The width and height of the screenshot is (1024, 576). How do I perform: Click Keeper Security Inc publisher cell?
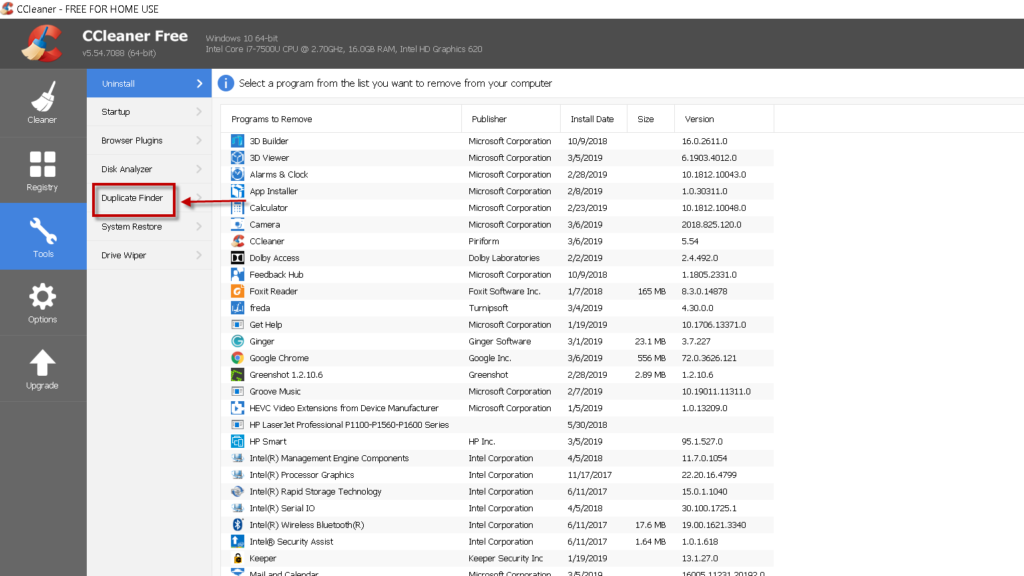pos(505,558)
